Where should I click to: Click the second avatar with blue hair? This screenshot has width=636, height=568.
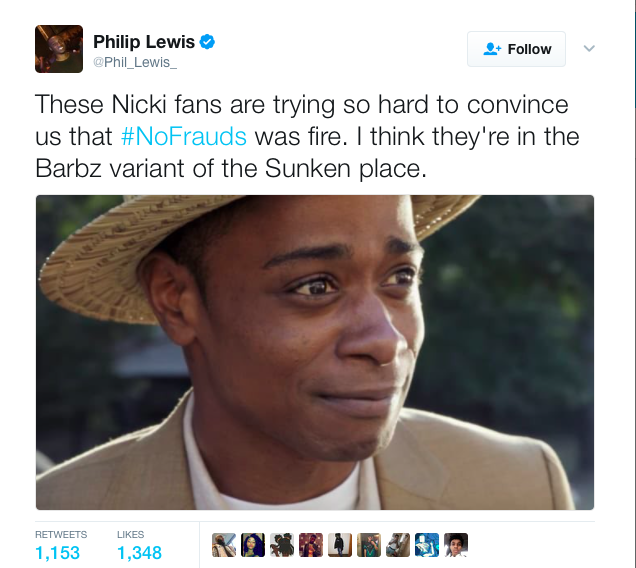(253, 545)
